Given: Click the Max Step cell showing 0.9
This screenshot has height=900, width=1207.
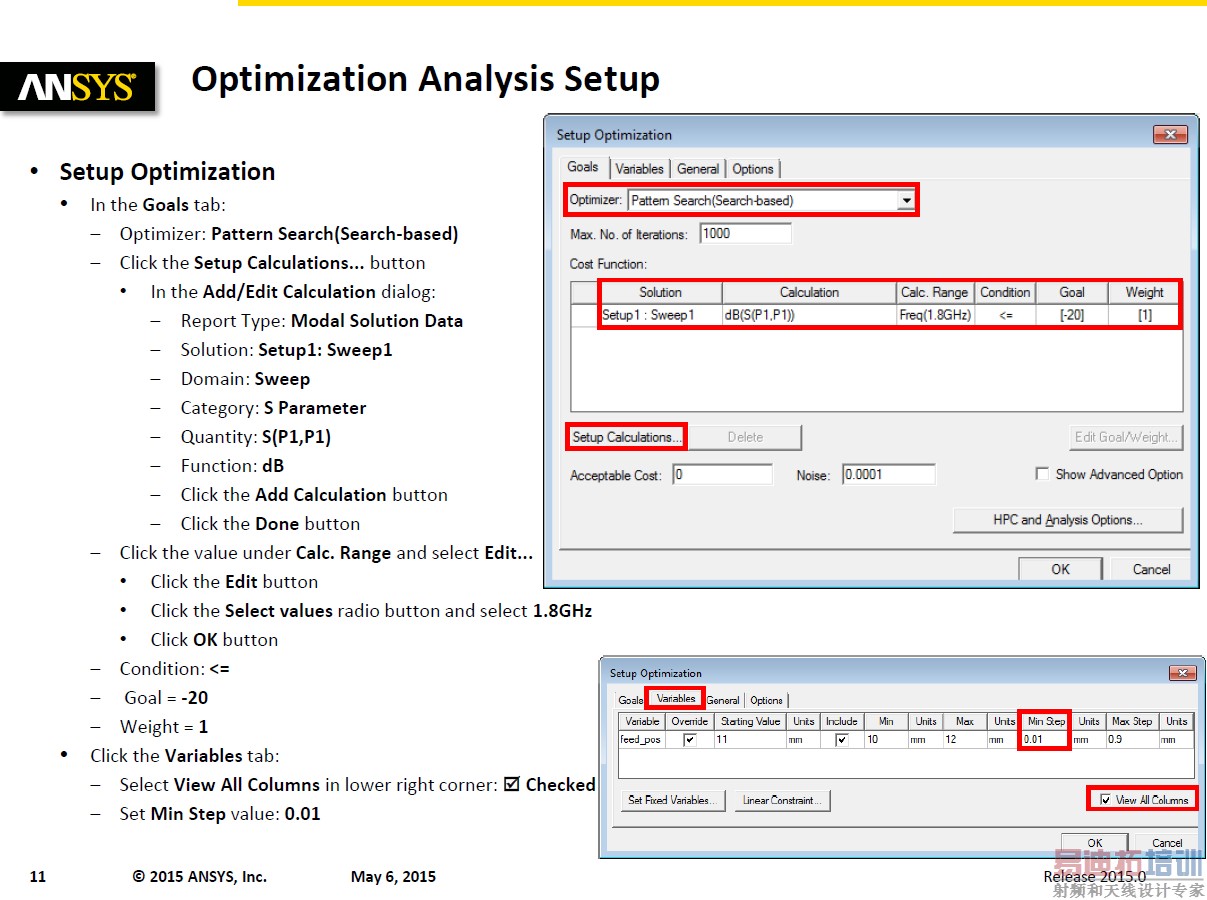Looking at the screenshot, I should pos(1132,740).
